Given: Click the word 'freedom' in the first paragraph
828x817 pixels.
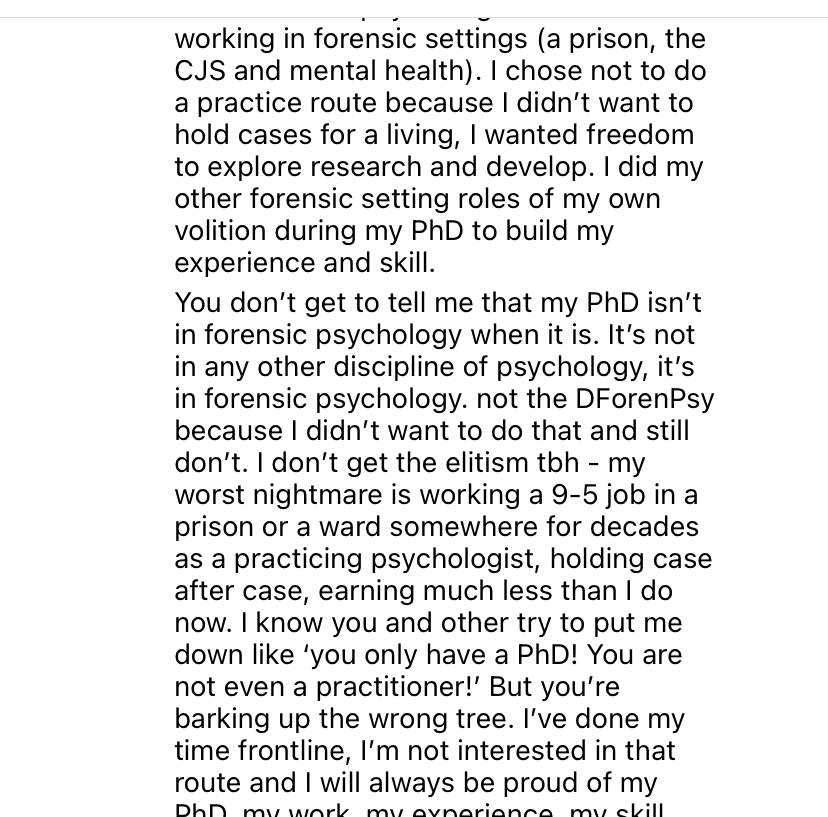Looking at the screenshot, I should tap(640, 134).
